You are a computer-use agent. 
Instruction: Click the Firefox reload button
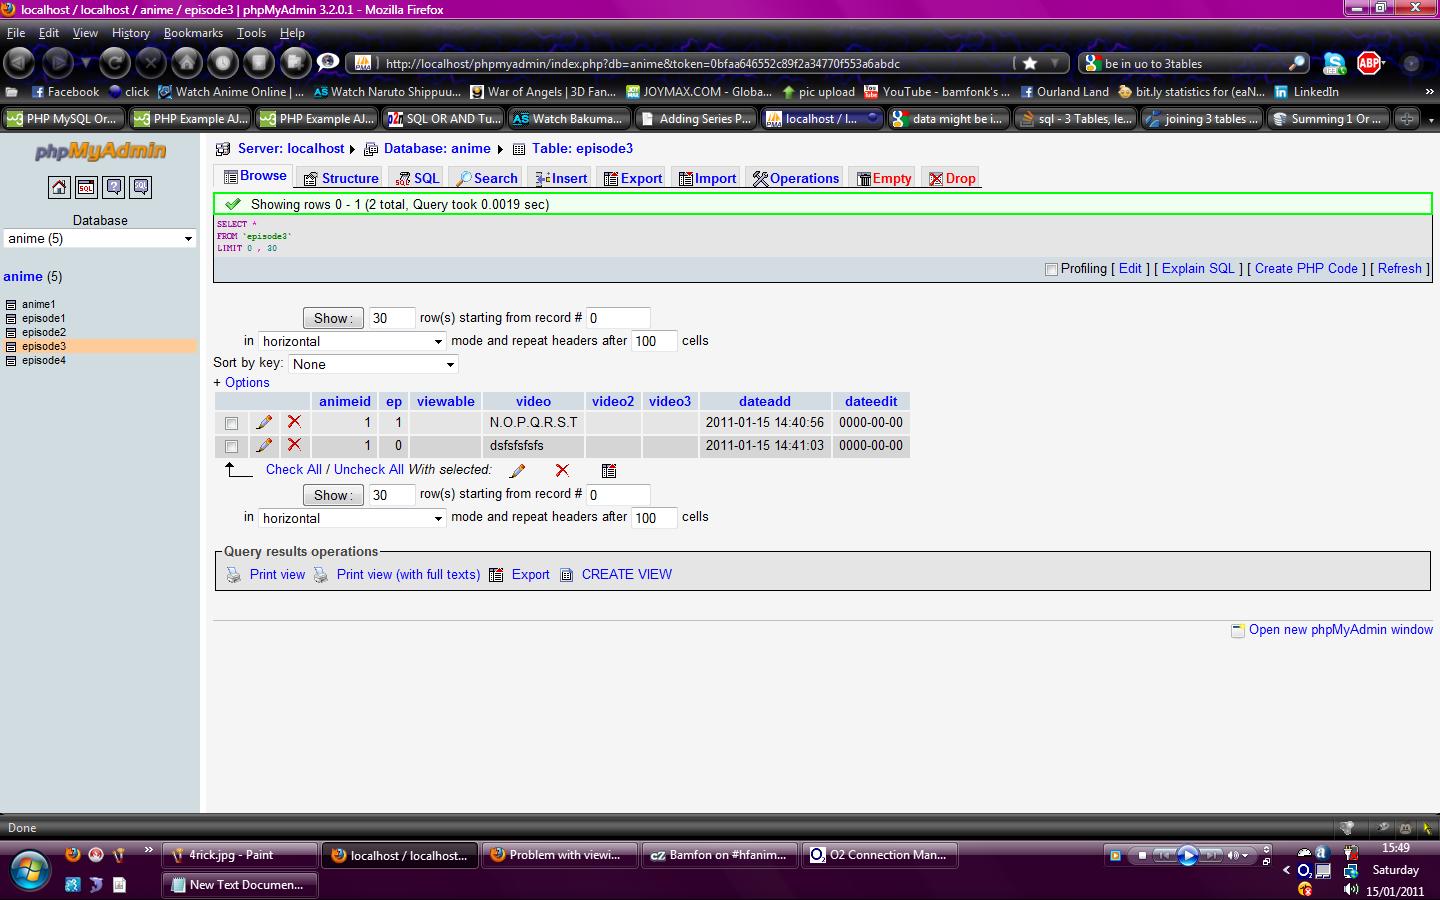115,63
